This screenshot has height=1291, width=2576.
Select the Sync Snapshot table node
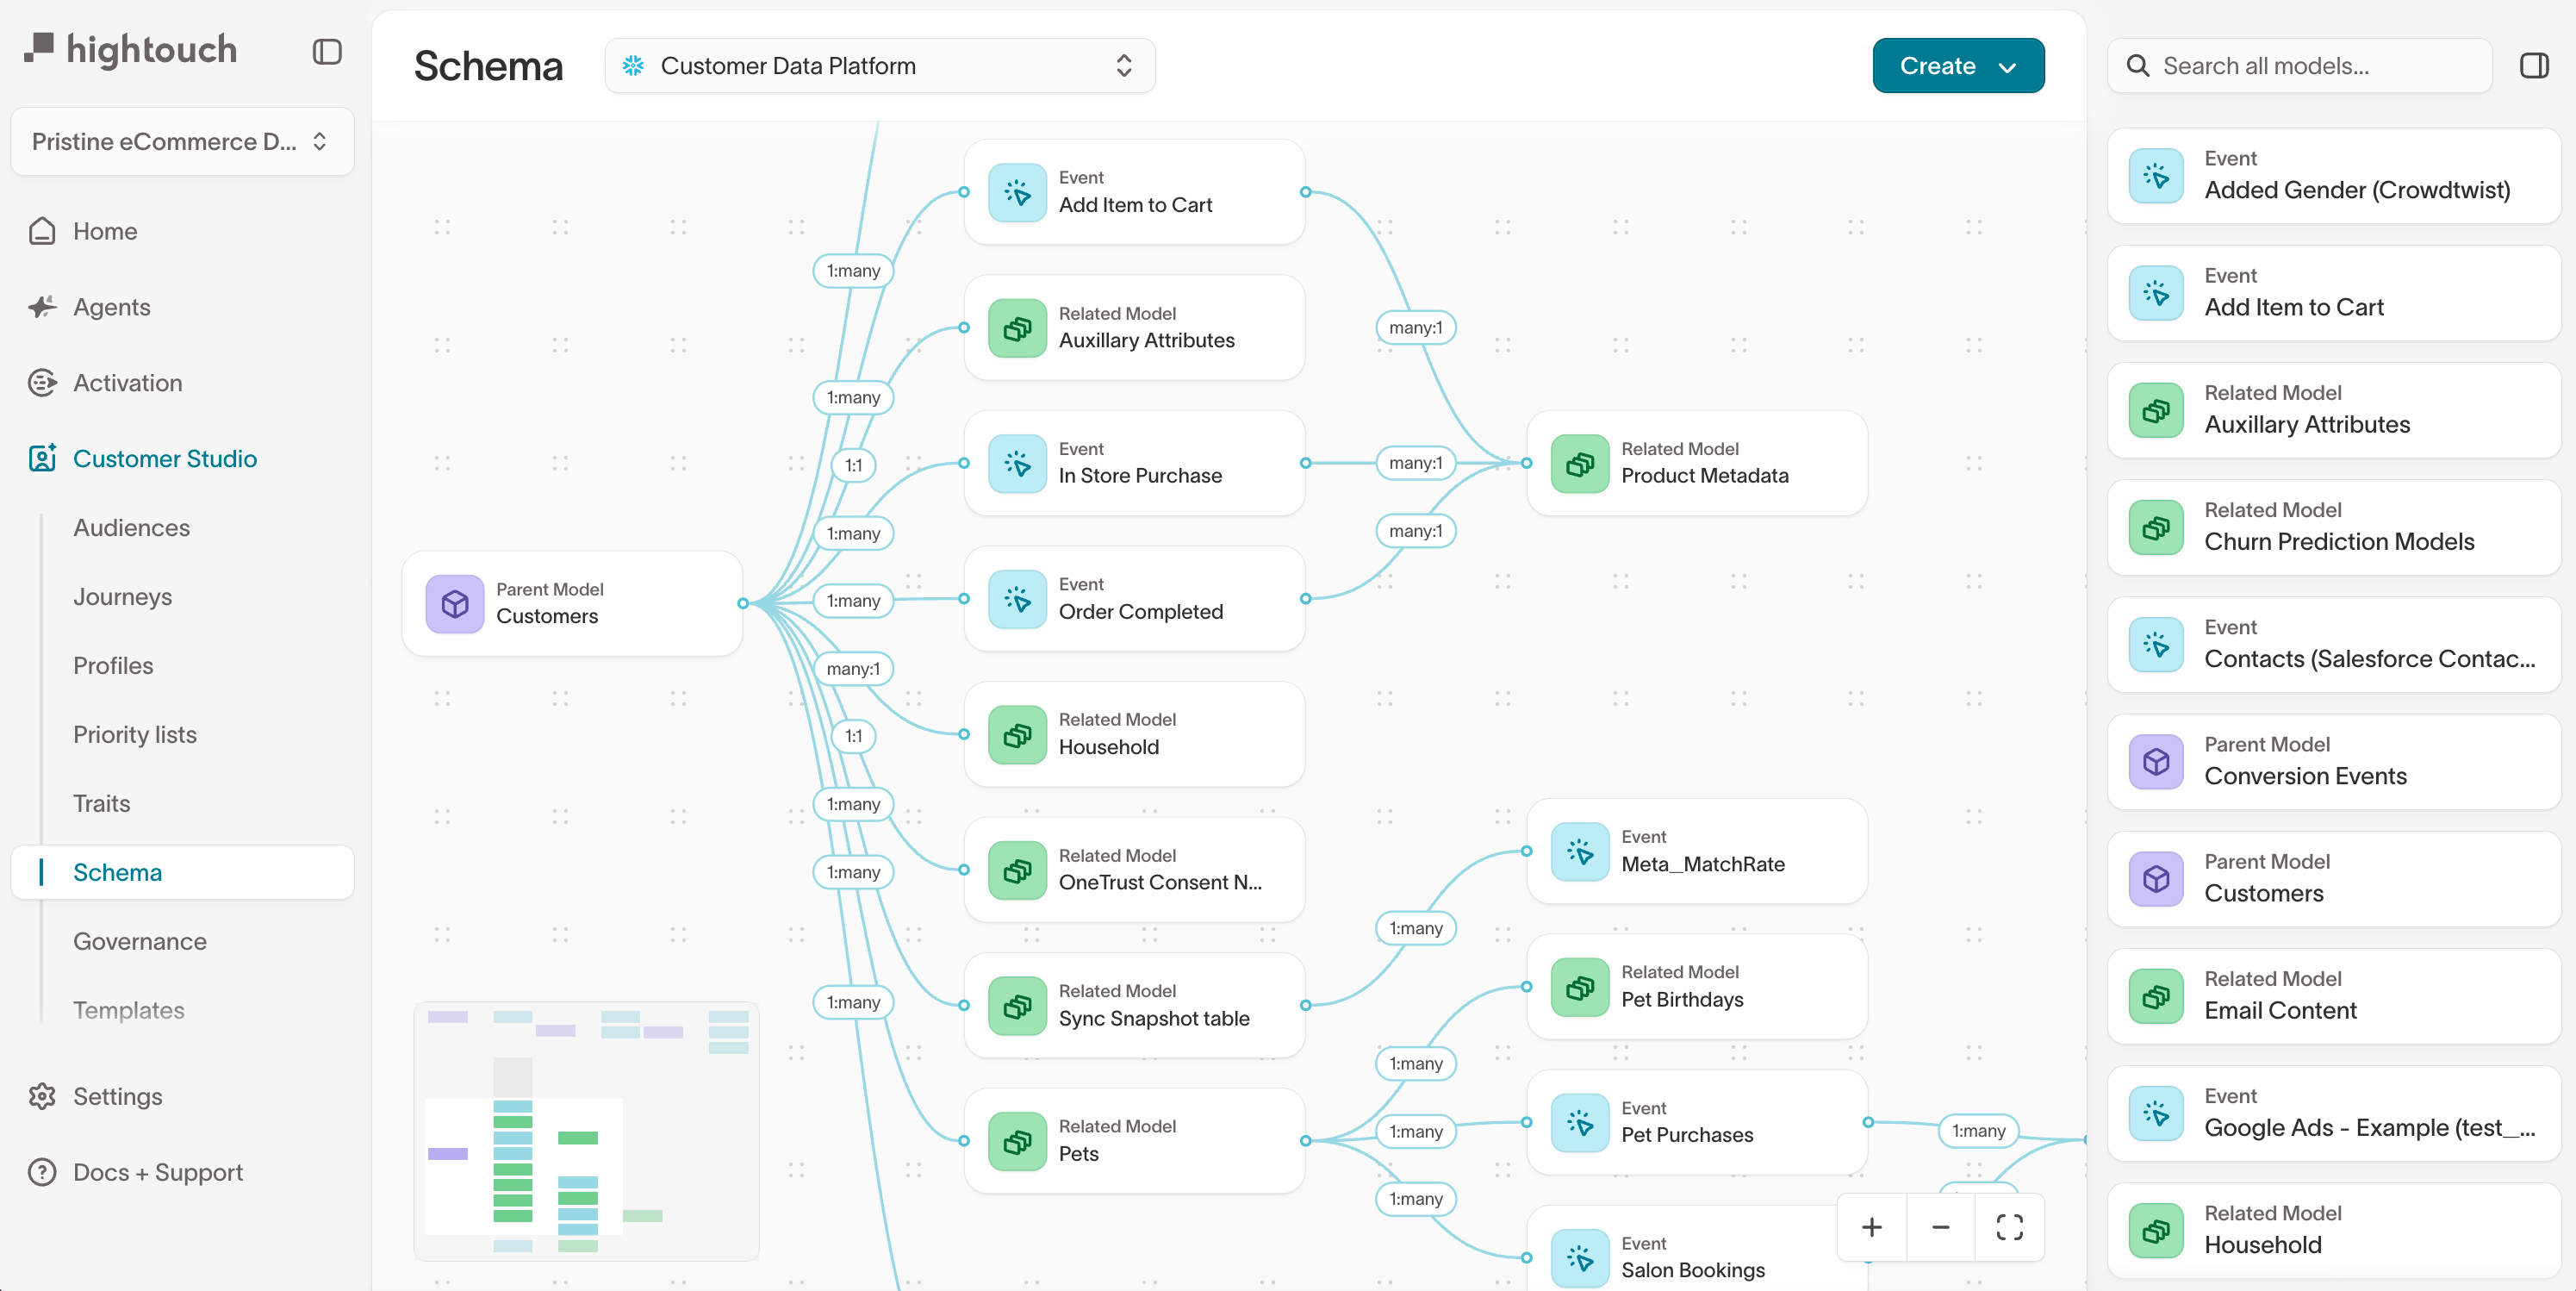tap(1134, 1005)
